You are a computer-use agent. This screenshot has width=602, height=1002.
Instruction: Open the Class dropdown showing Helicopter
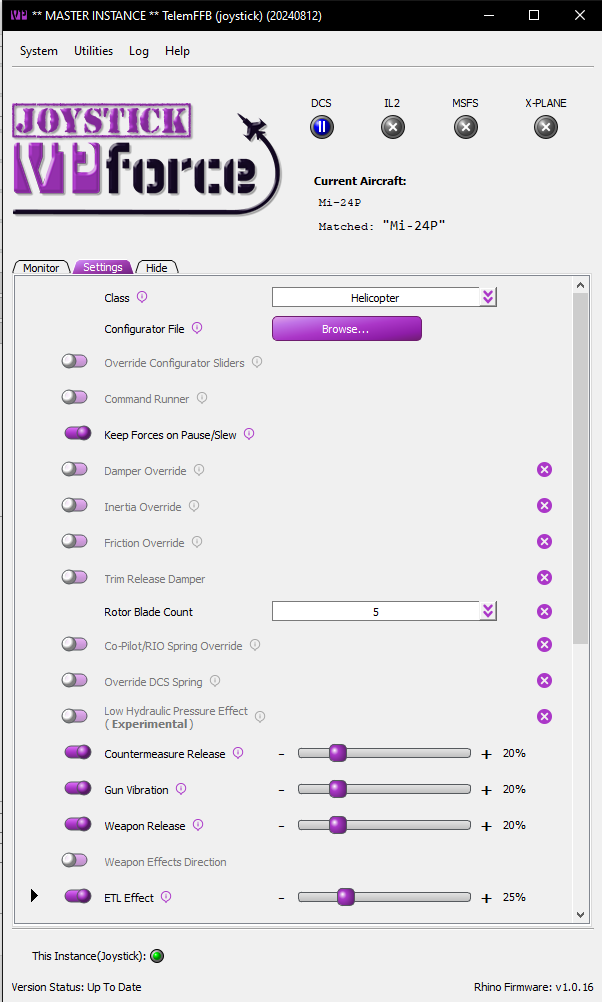[384, 297]
